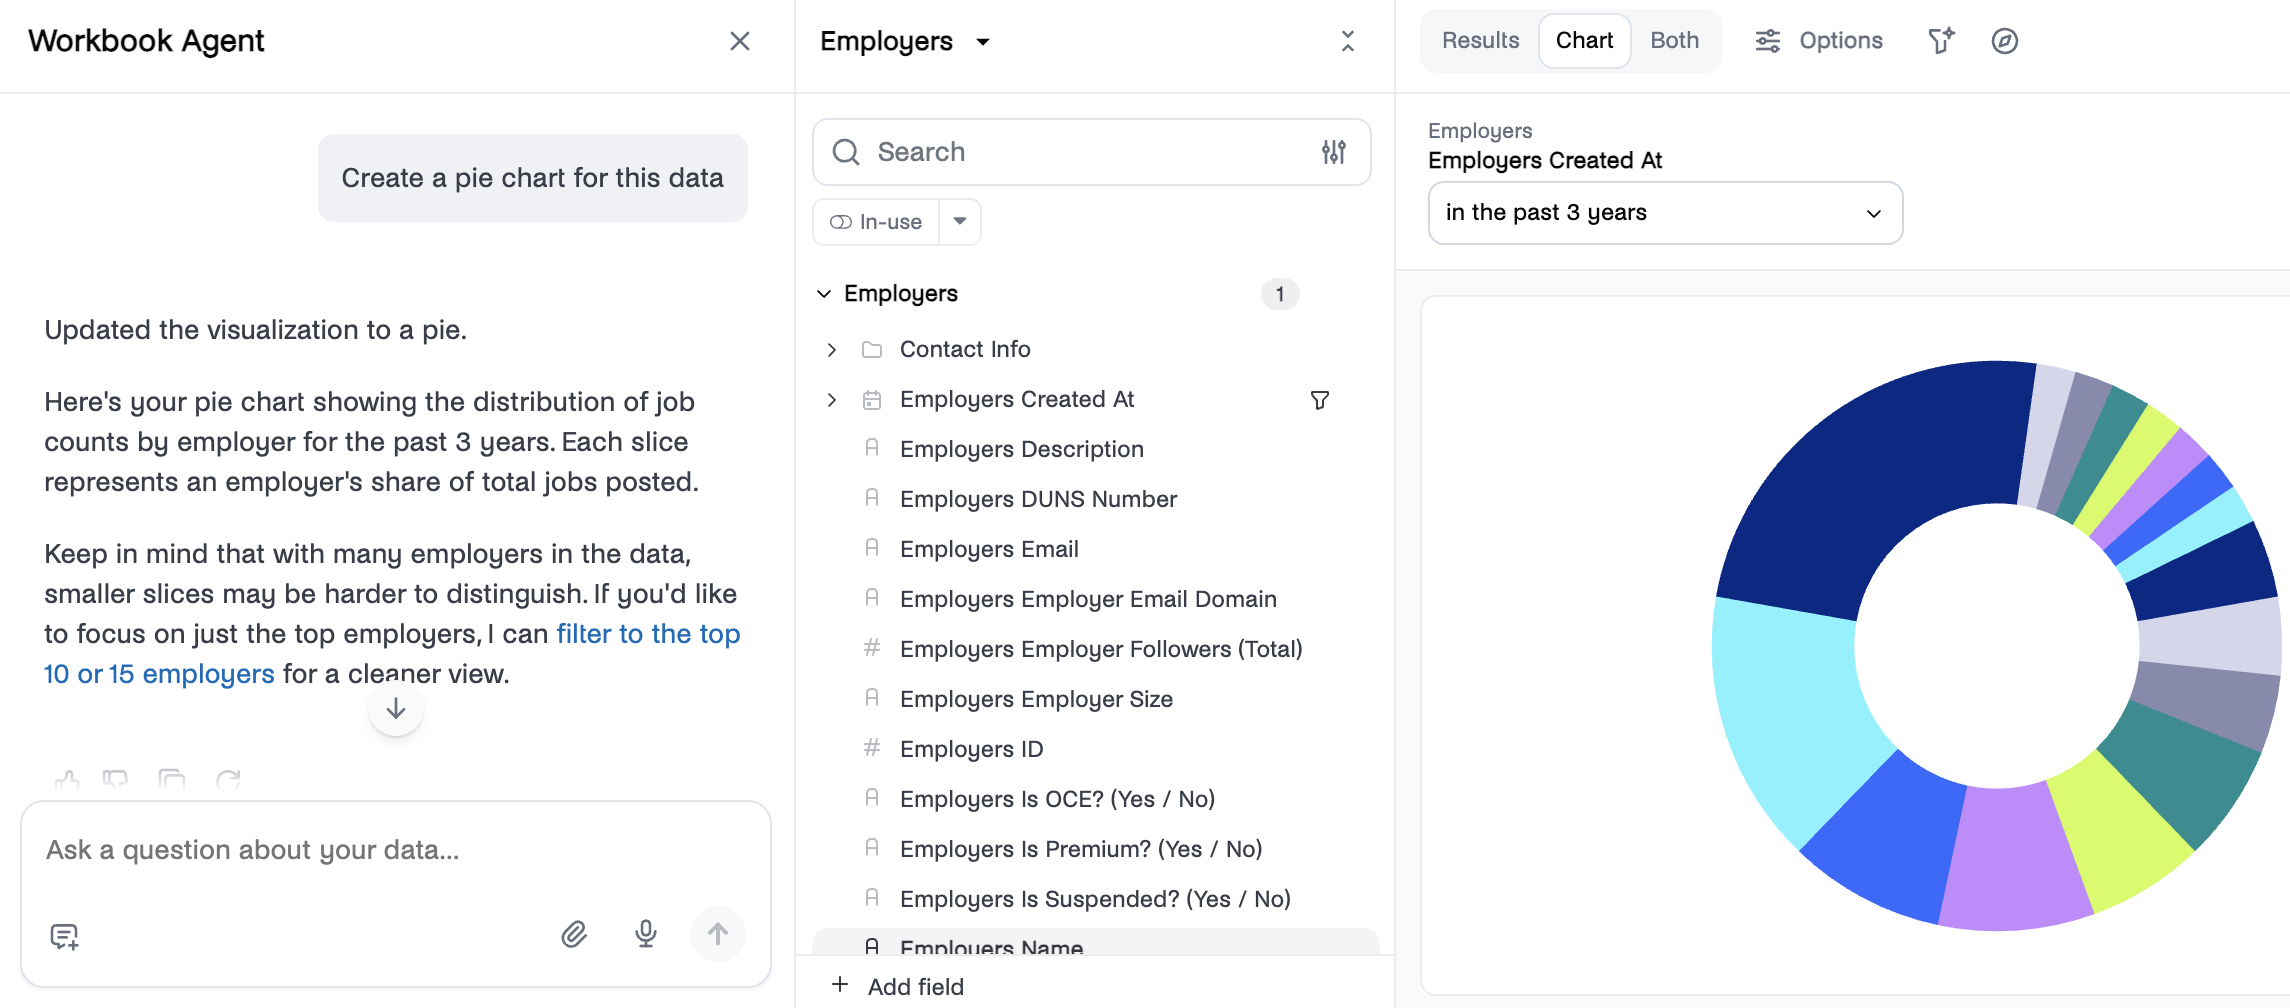Jump to the latest message arrow
The width and height of the screenshot is (2290, 1008).
(396, 708)
